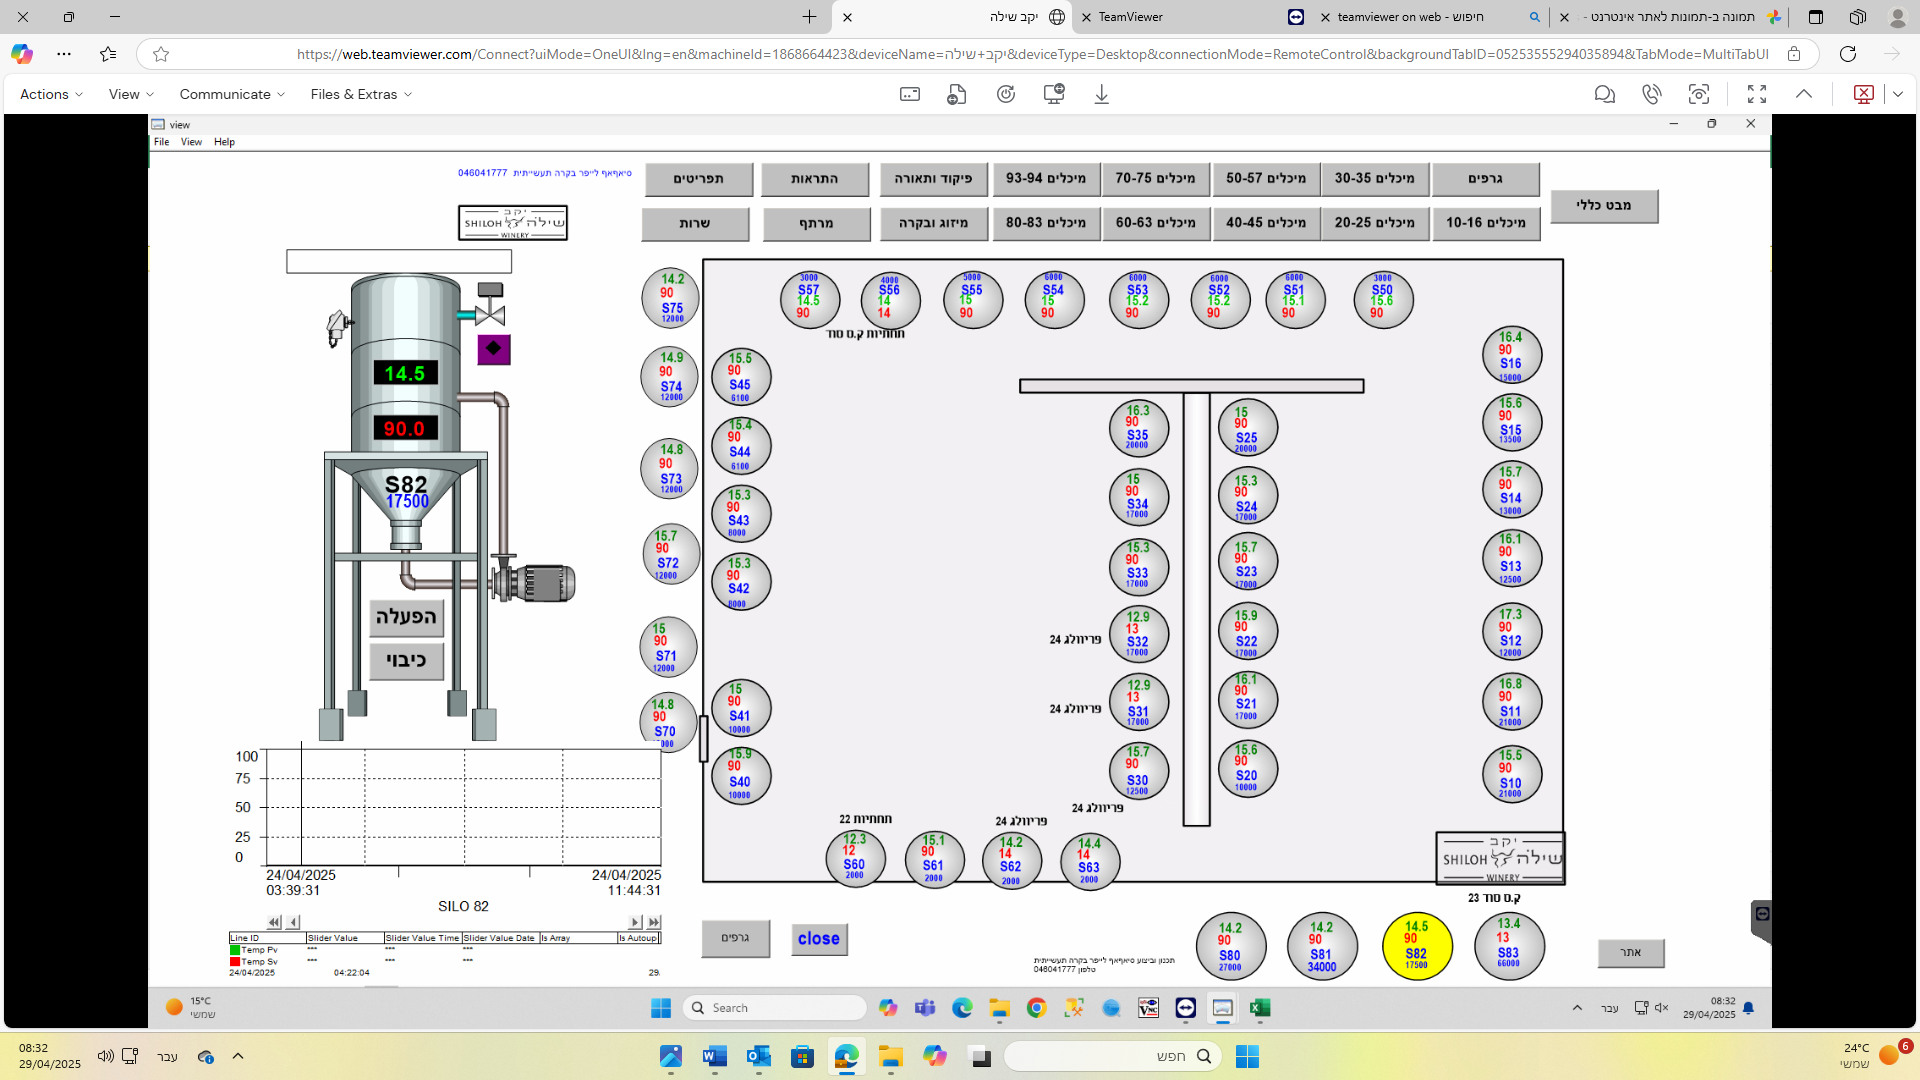The image size is (1920, 1080).
Task: Open the remote app's Help menu
Action: point(224,142)
